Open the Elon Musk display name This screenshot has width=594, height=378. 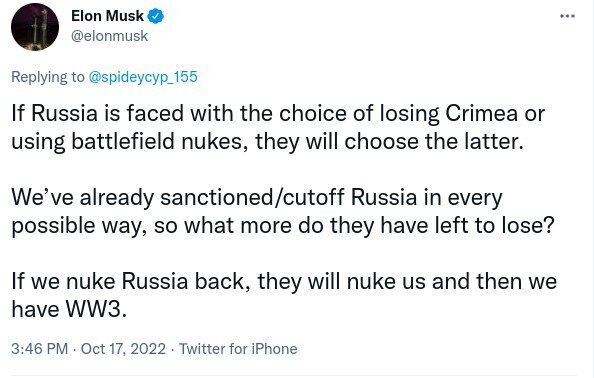tap(107, 16)
